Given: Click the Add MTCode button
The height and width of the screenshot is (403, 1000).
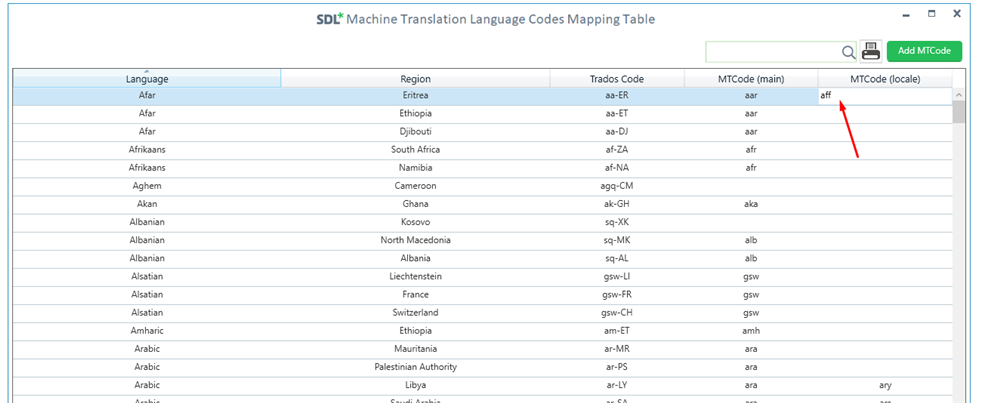Looking at the screenshot, I should 924,51.
